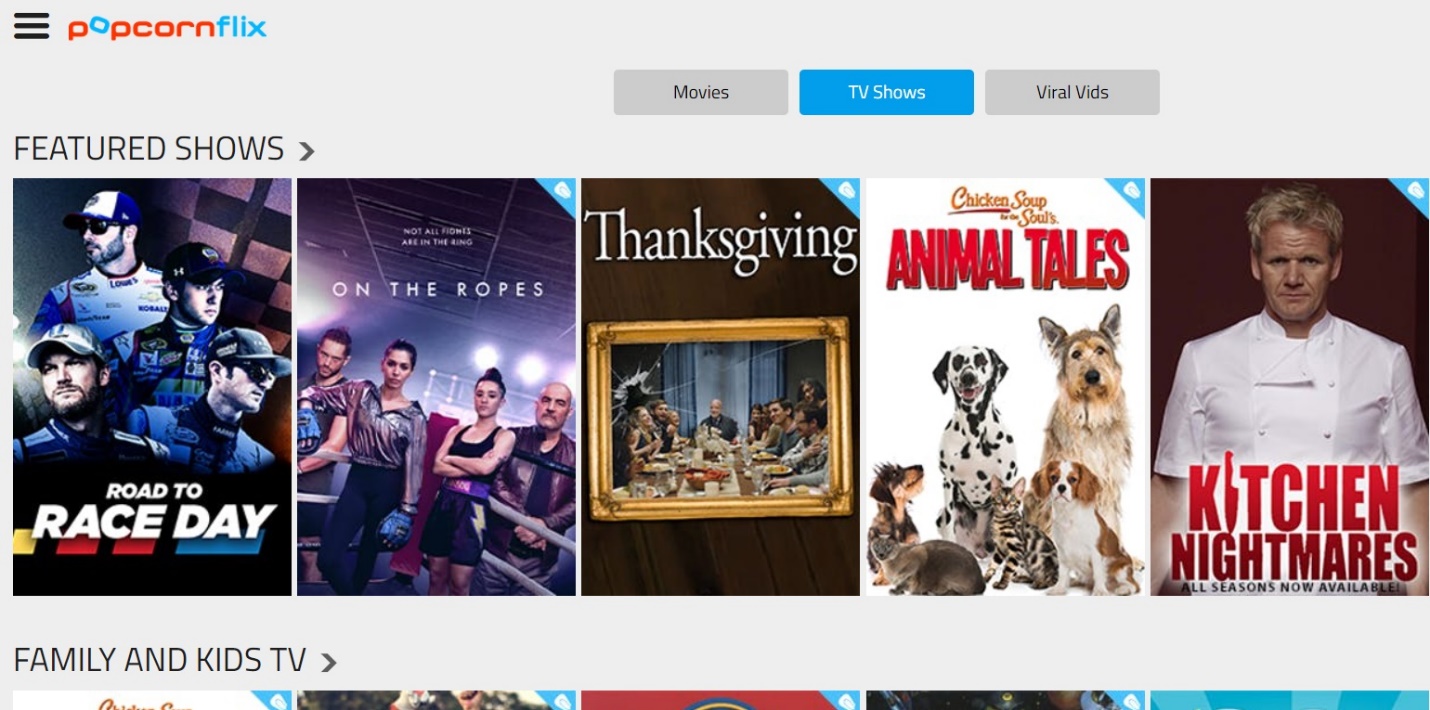Click the Popcornflix logo
This screenshot has height=710, width=1430.
coord(167,27)
